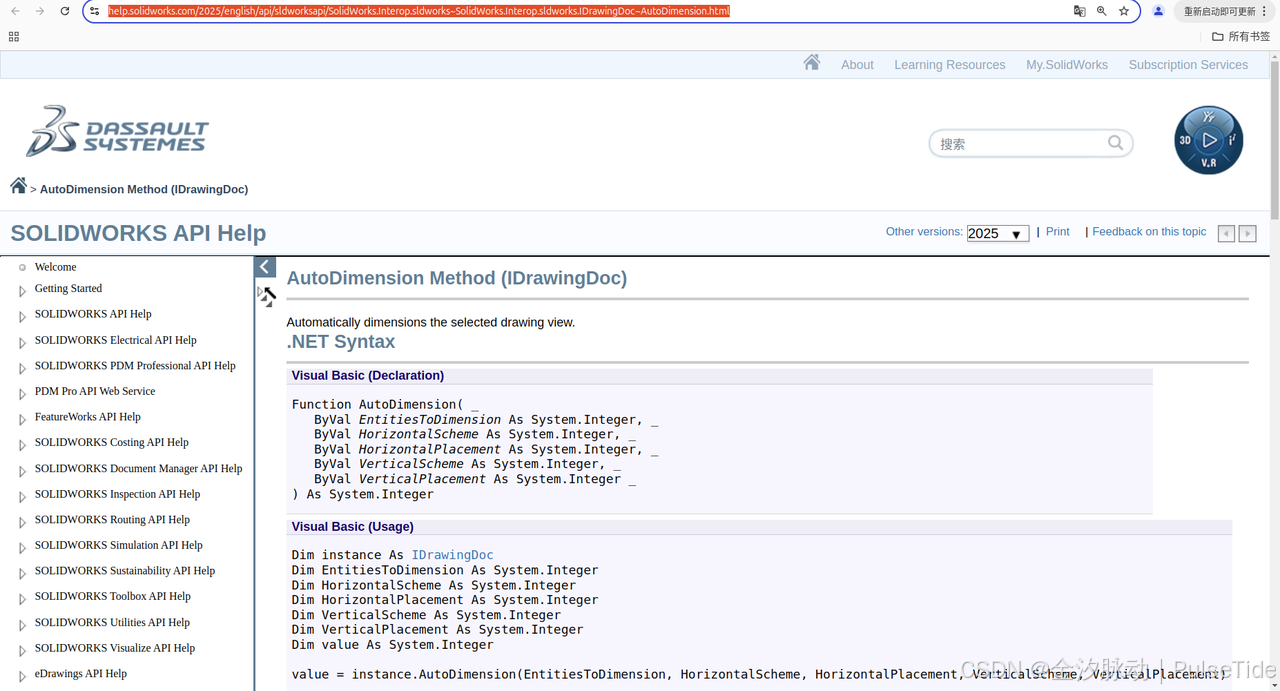Click the Welcome bullet icon
Image resolution: width=1280 pixels, height=691 pixels.
pyautogui.click(x=22, y=267)
